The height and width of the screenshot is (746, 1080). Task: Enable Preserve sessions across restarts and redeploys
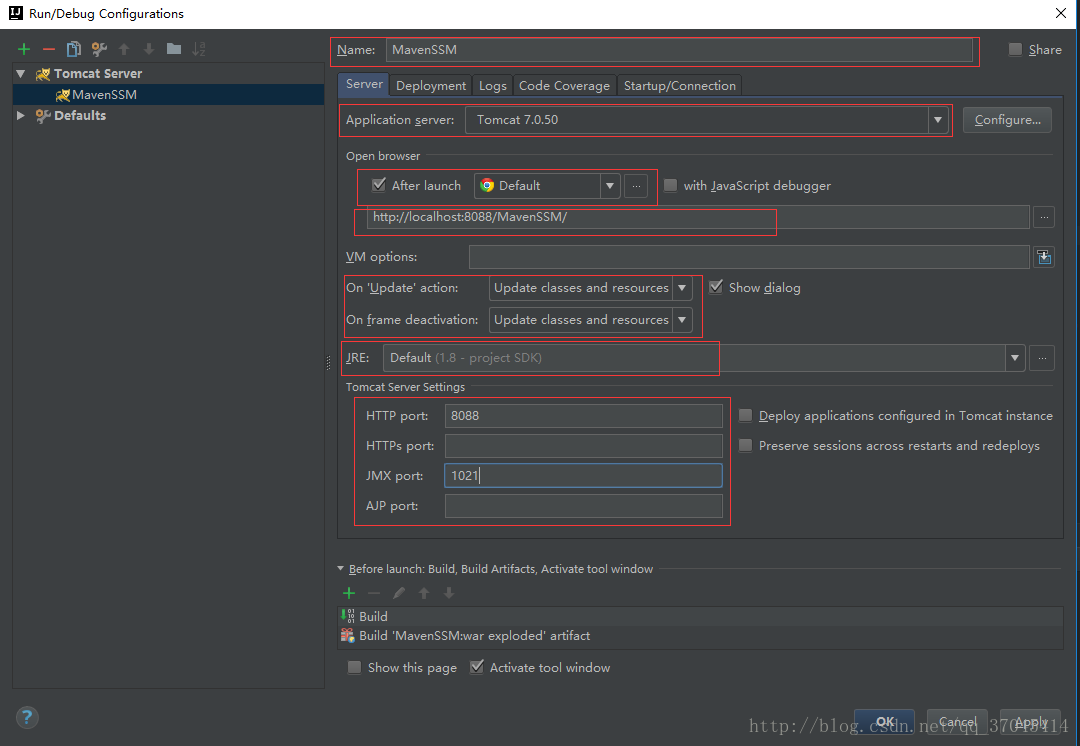[x=745, y=446]
